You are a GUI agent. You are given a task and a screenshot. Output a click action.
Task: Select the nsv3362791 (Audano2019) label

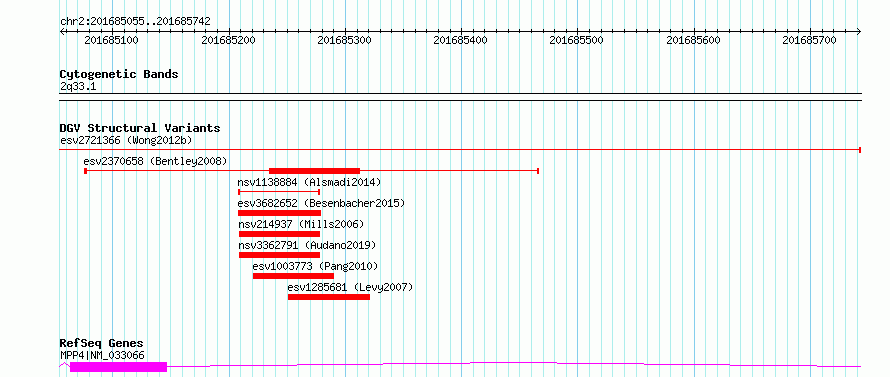click(307, 245)
